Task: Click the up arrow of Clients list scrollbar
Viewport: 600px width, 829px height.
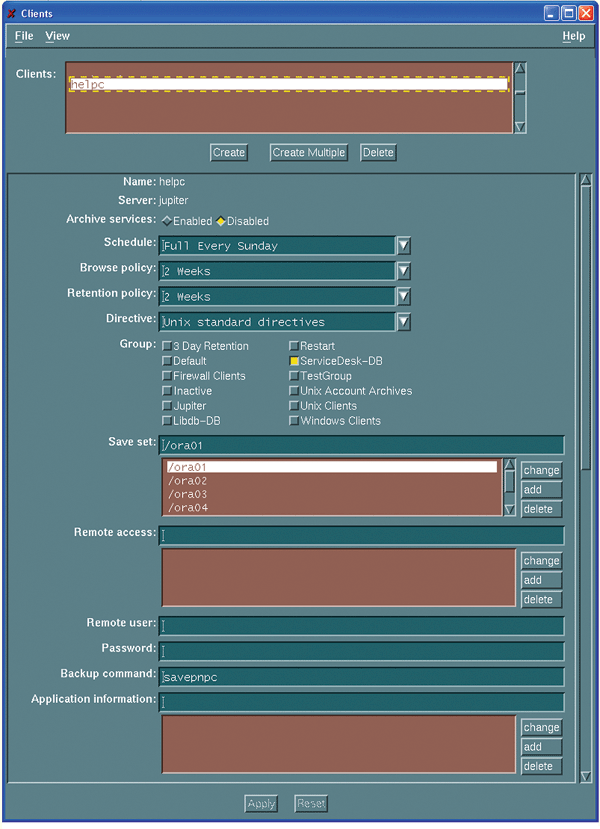Action: (x=519, y=70)
